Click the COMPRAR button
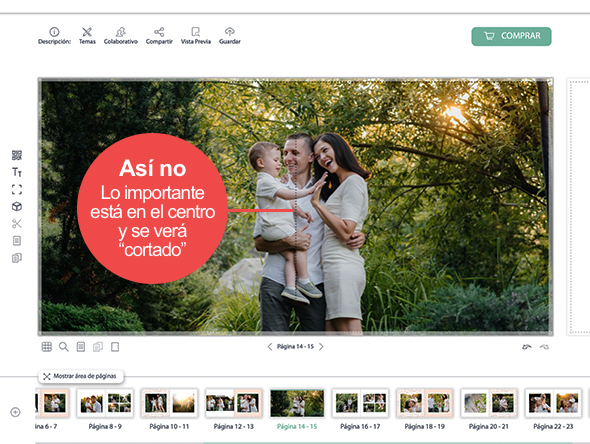Screen dimensions: 590x444 pos(511,36)
